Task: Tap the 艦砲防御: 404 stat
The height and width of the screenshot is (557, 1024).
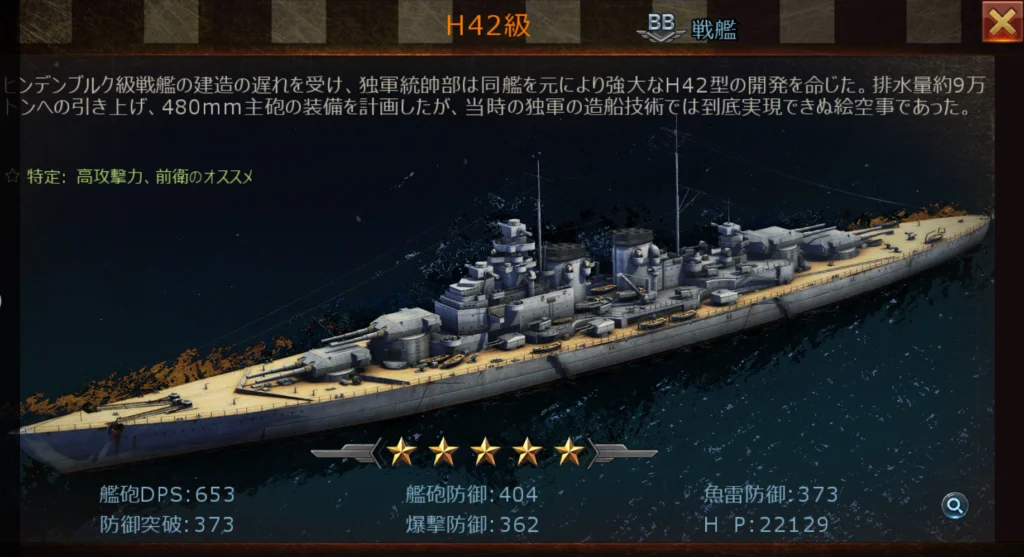Action: (472, 494)
